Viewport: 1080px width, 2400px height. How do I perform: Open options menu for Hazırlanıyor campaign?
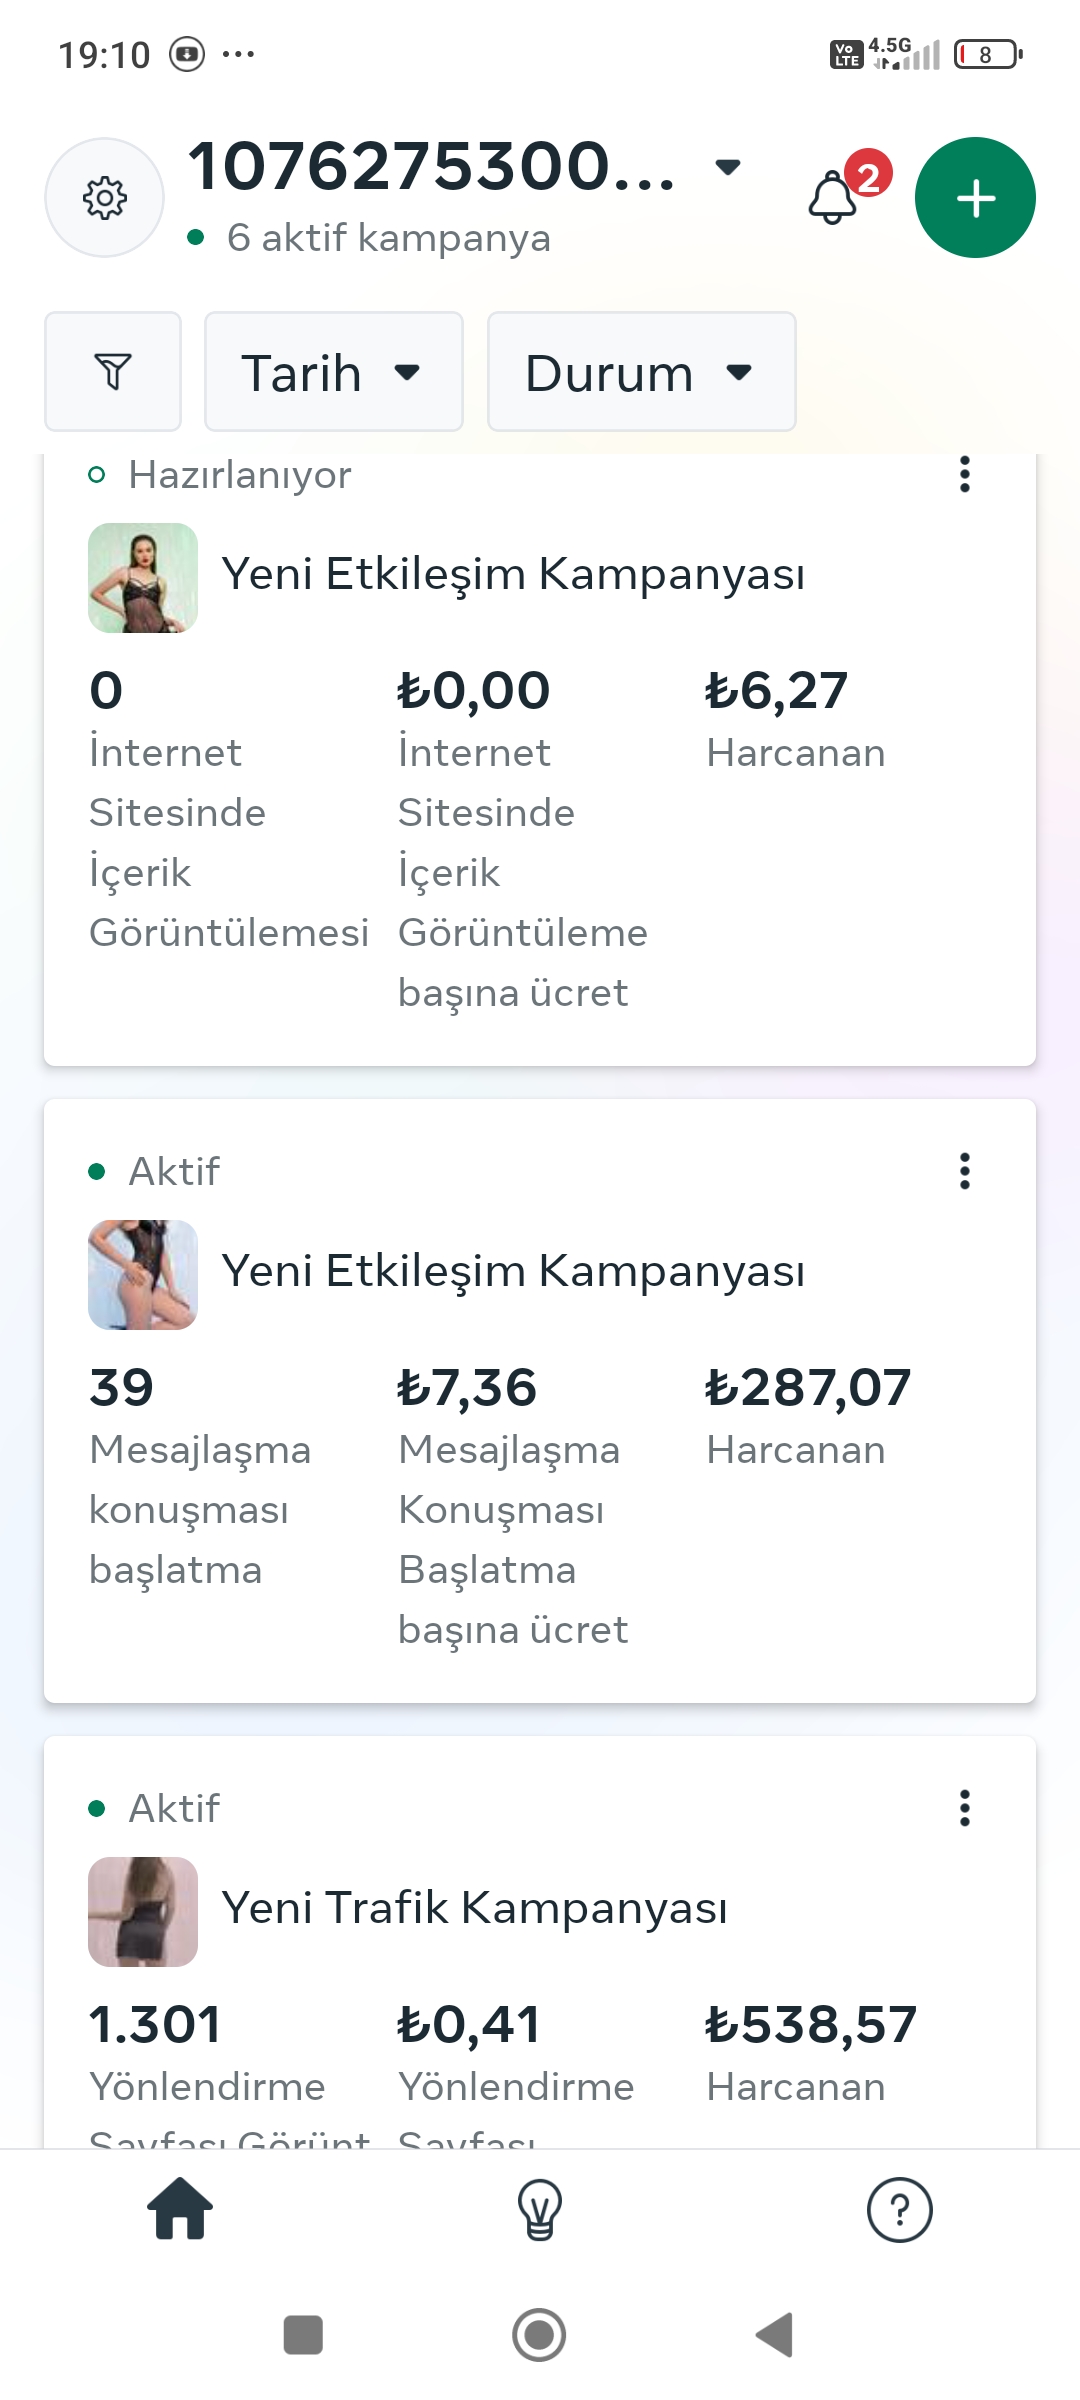point(965,474)
